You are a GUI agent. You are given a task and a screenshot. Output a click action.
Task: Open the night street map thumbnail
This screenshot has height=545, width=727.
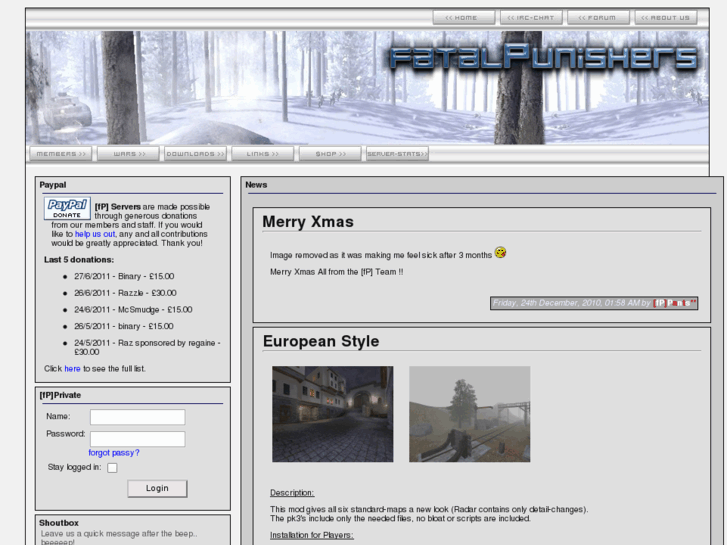coord(332,414)
